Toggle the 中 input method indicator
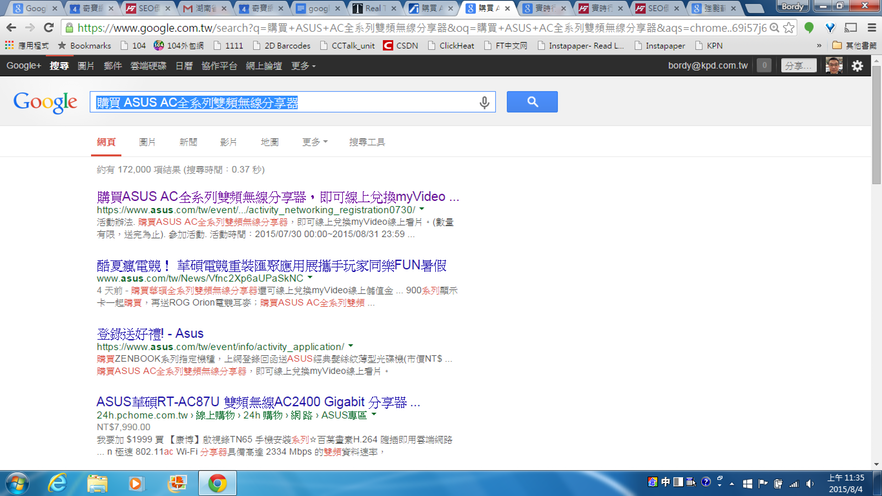The height and width of the screenshot is (496, 882). pyautogui.click(x=665, y=482)
